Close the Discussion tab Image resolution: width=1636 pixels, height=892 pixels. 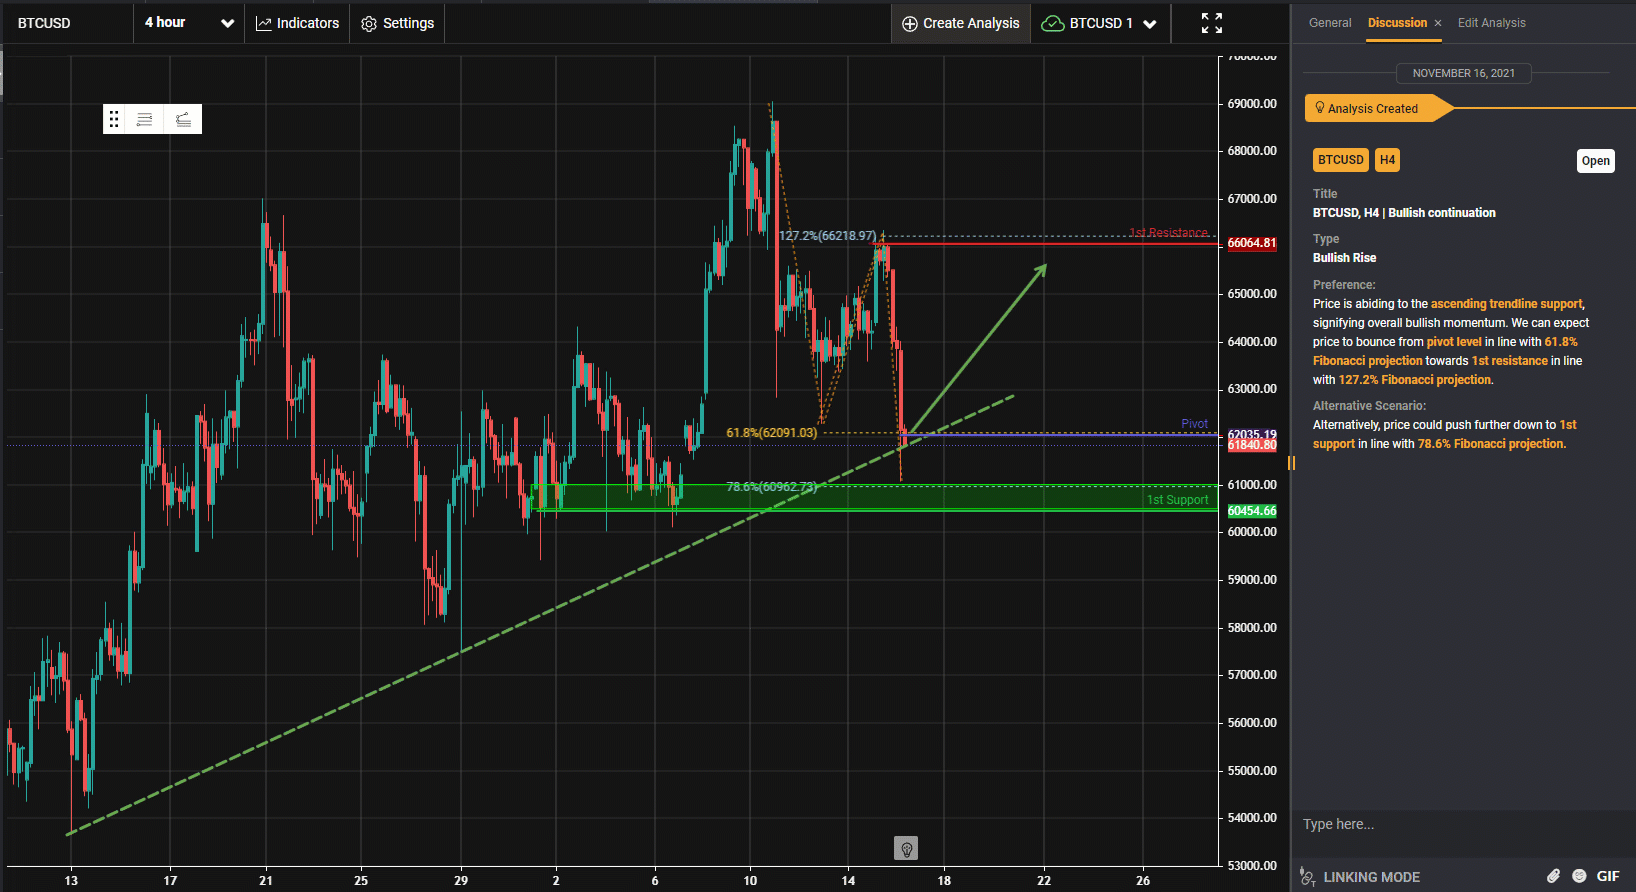(1438, 23)
